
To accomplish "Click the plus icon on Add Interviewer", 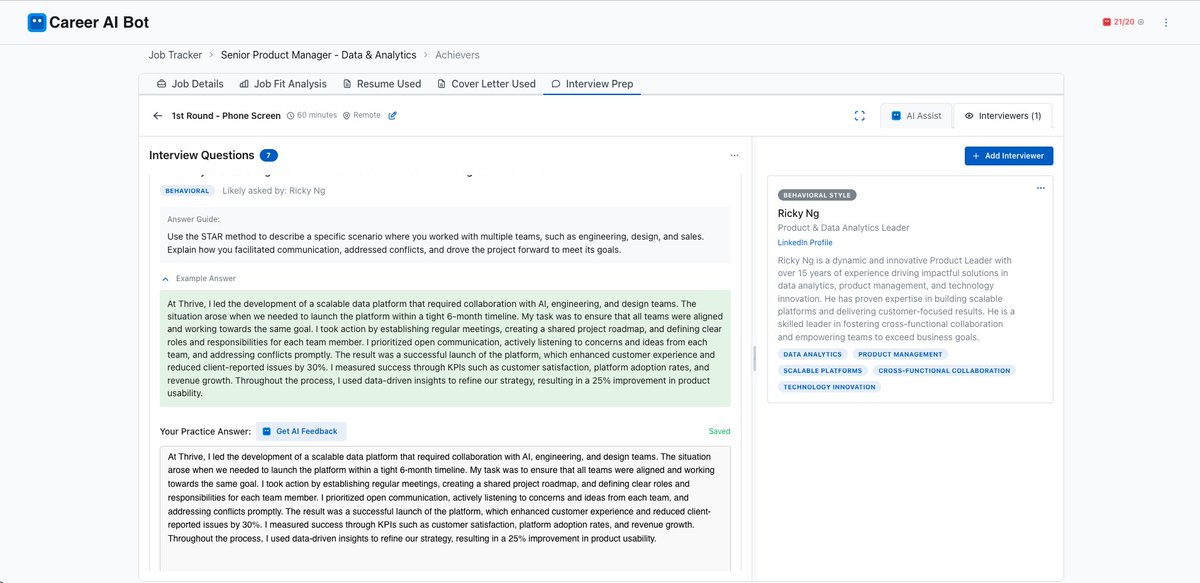I will tap(977, 156).
